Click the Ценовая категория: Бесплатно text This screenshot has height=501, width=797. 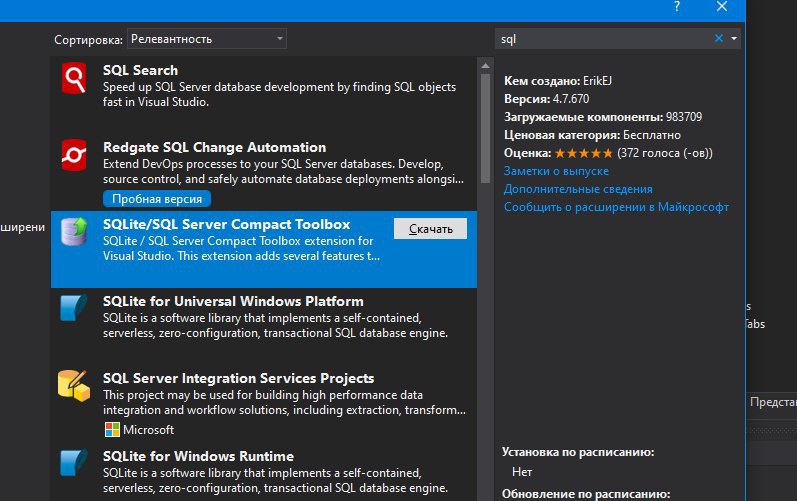click(x=592, y=135)
